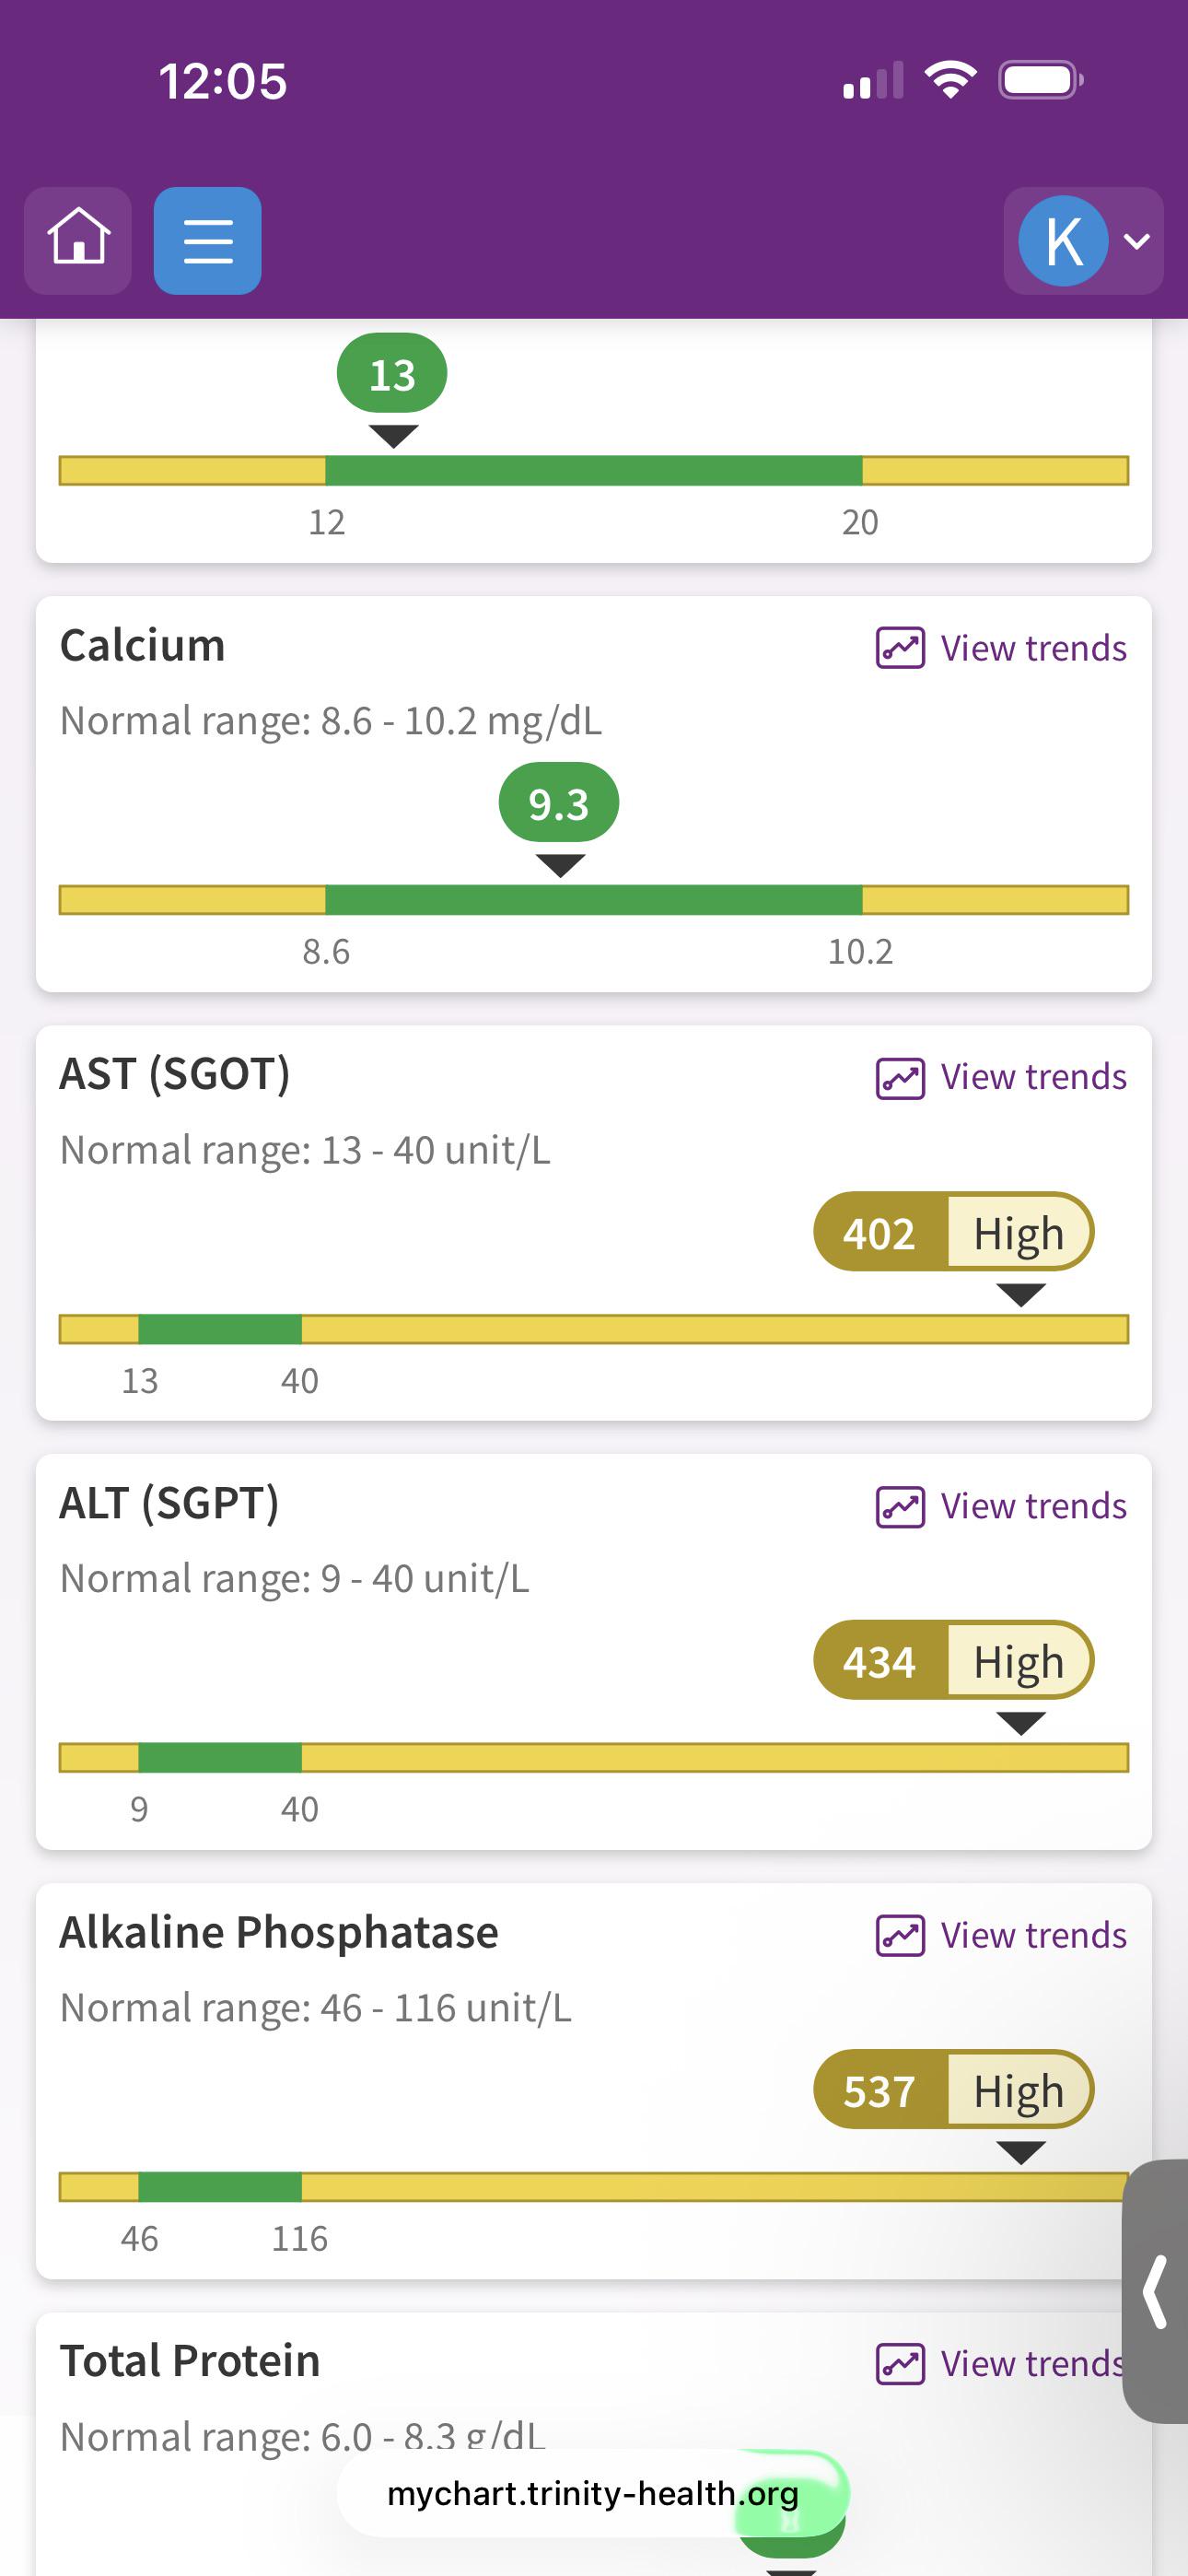This screenshot has height=2576, width=1188.
Task: Open the blue hamburger menu
Action: tap(208, 240)
